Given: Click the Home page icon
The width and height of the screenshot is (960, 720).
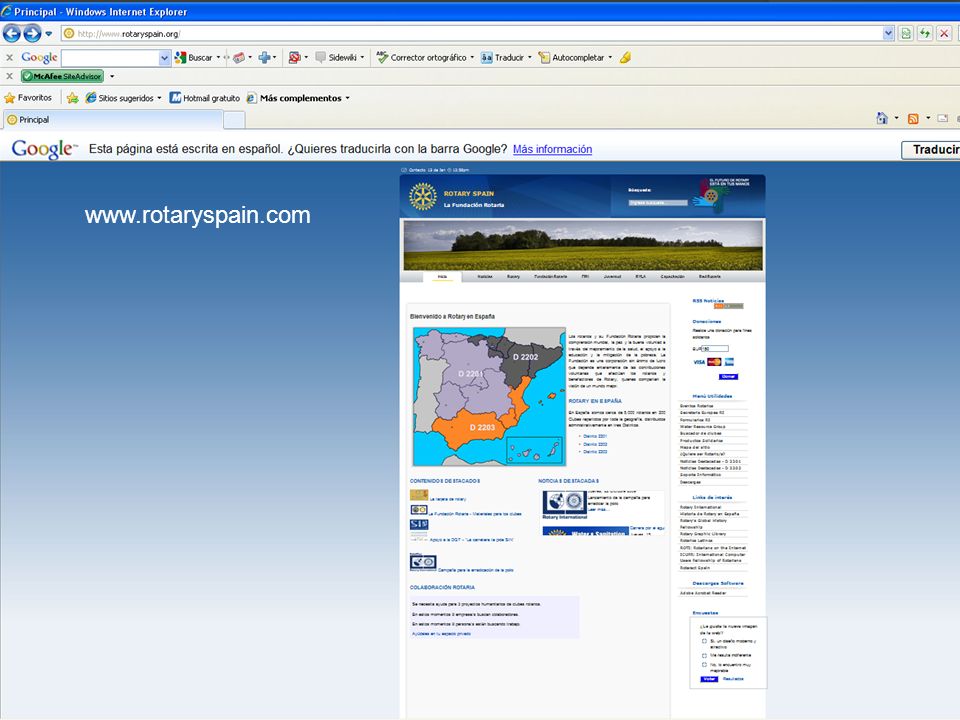Looking at the screenshot, I should point(882,118).
